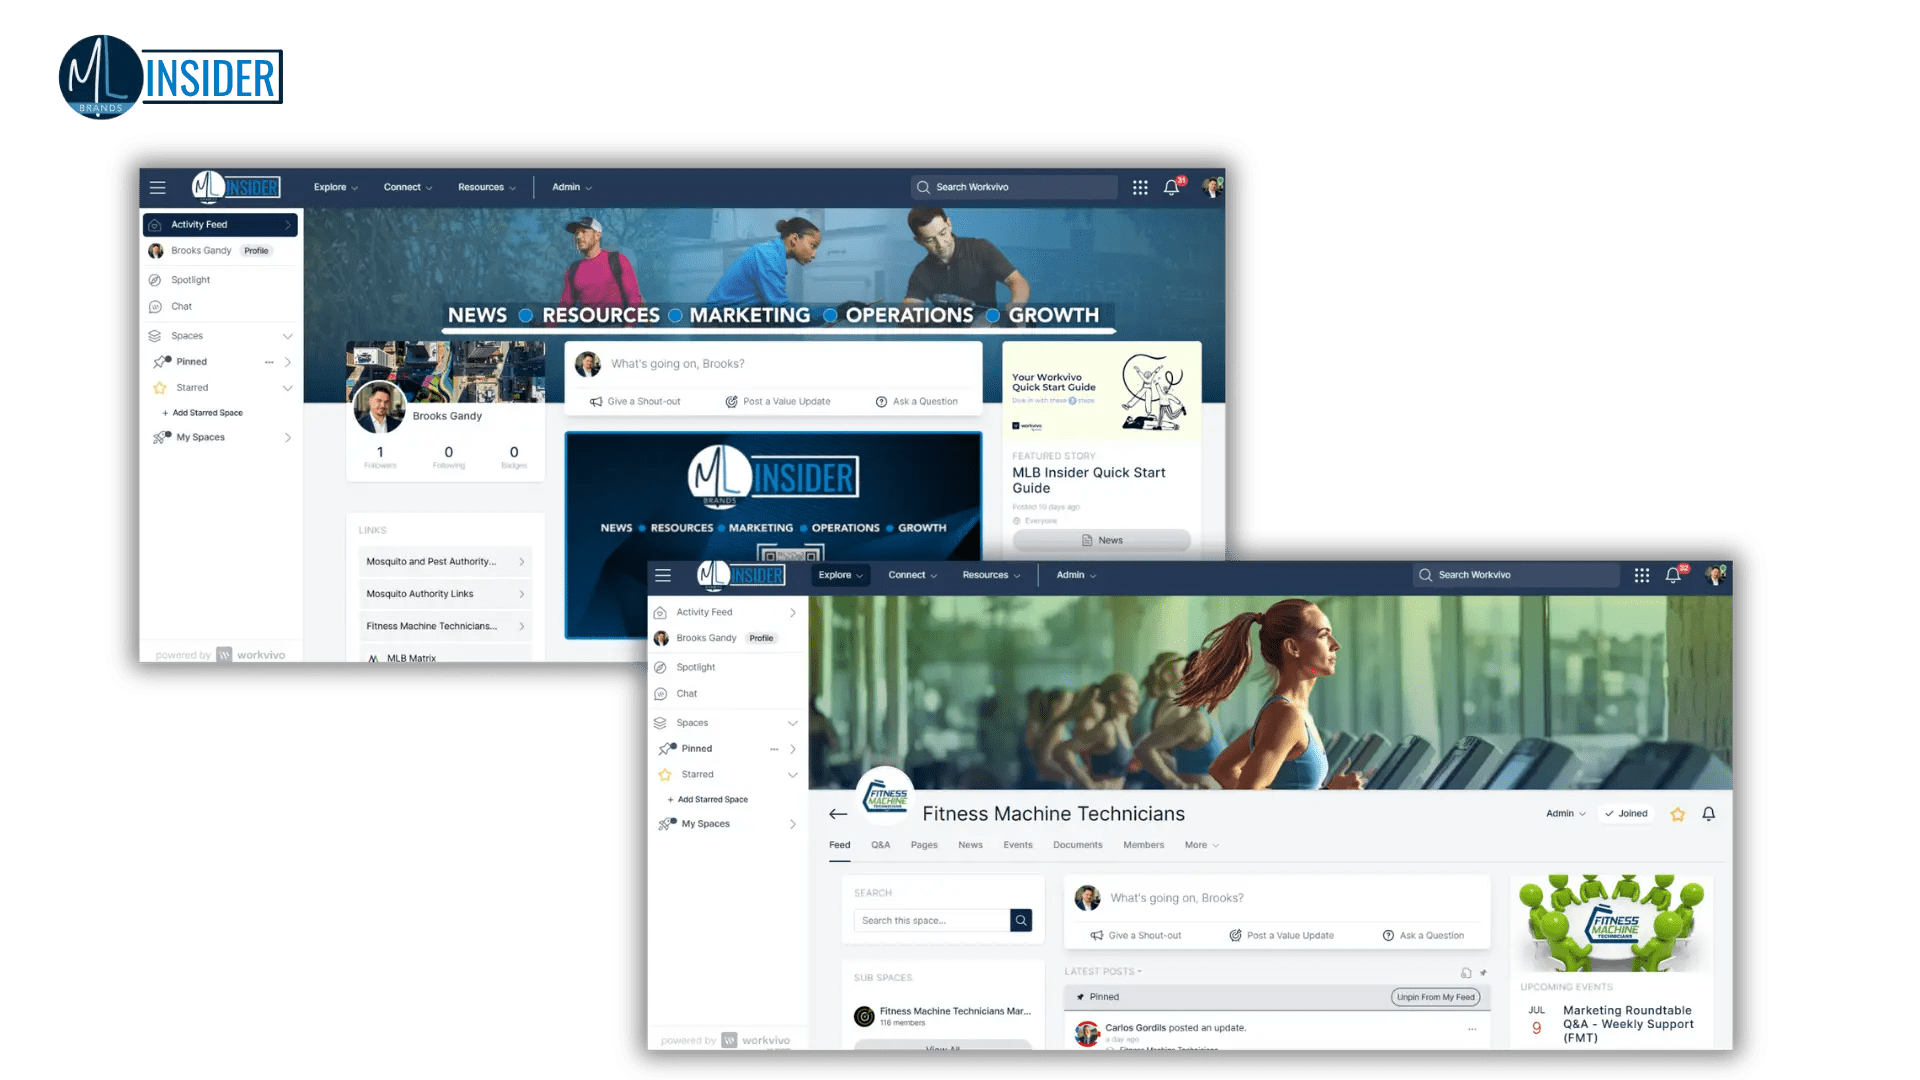Open notifications bell in front window header
The image size is (1920, 1080).
tap(1673, 575)
